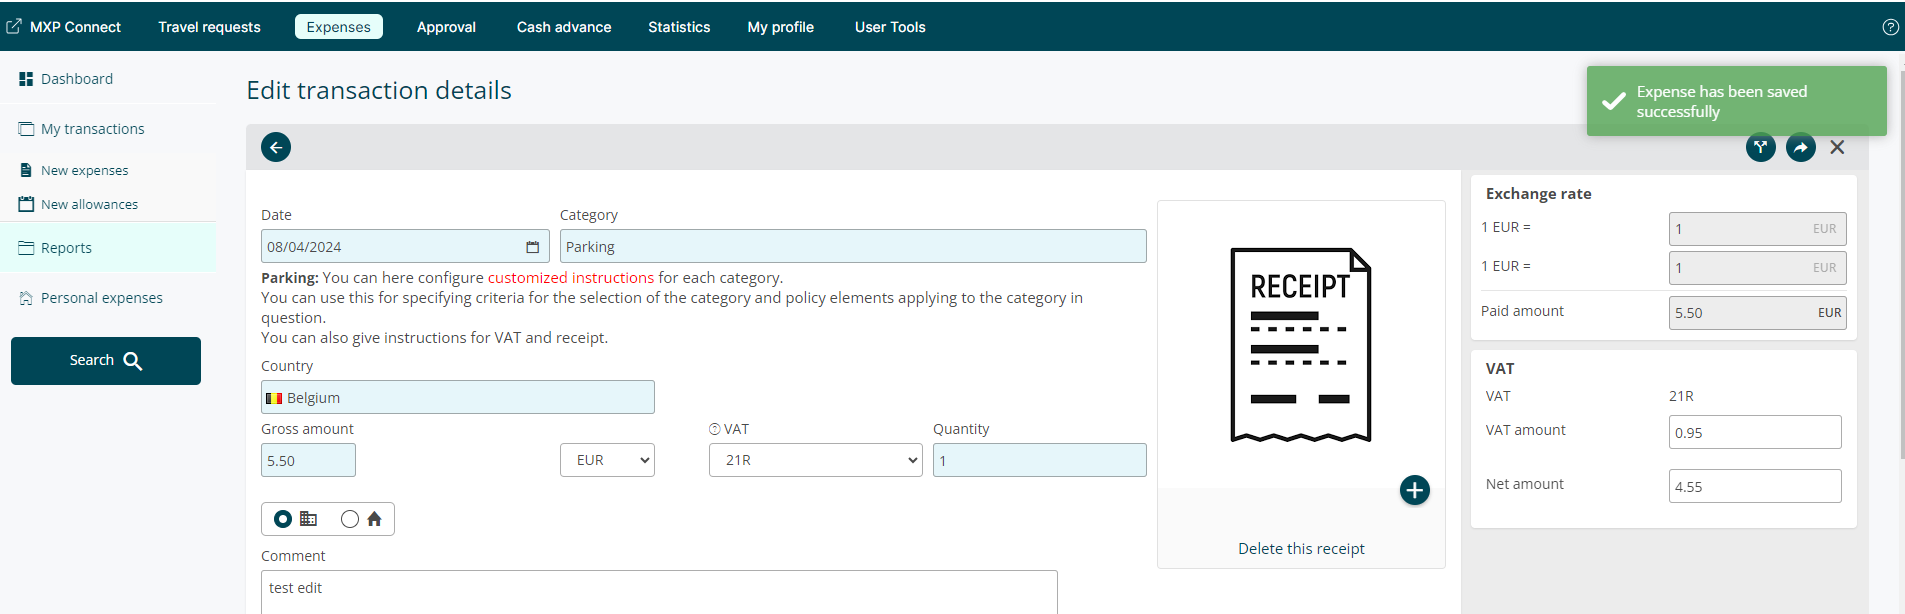
Task: Open the customized instructions link
Action: pos(570,278)
